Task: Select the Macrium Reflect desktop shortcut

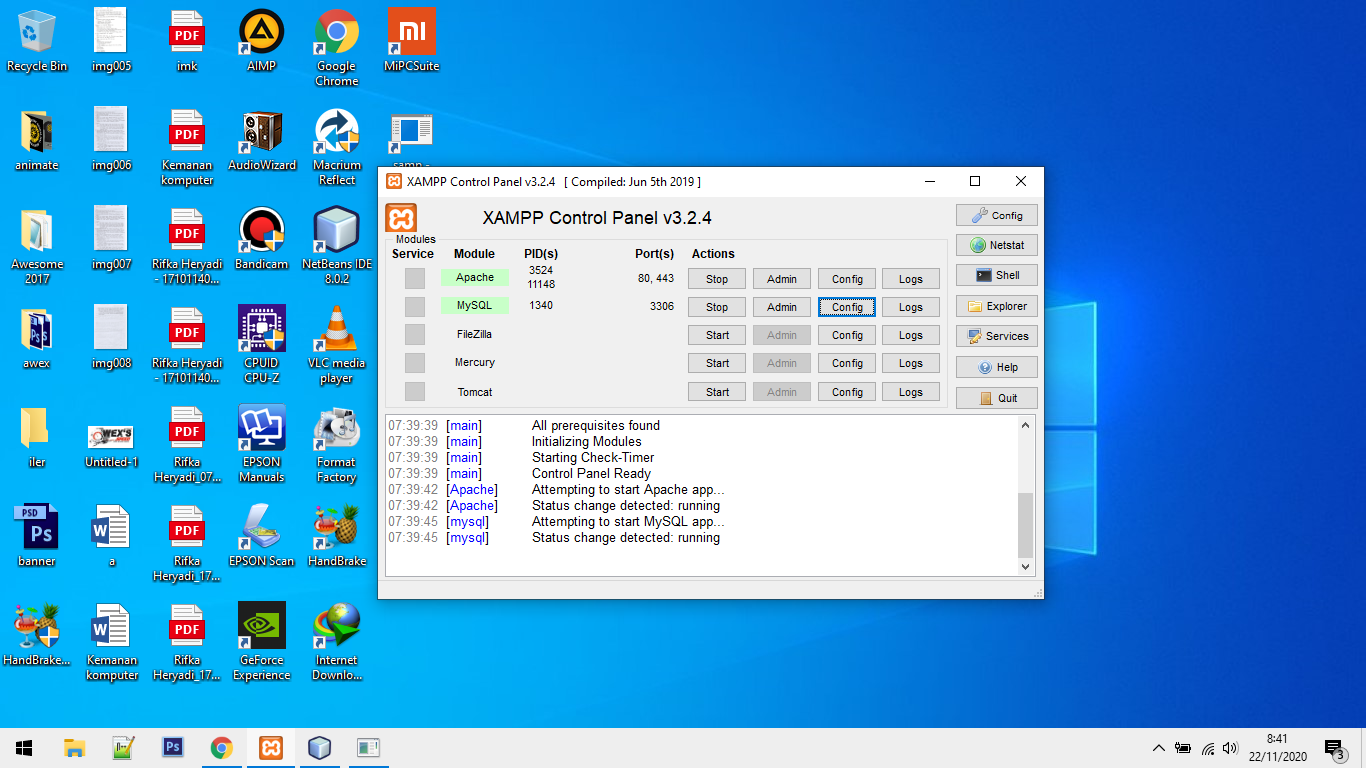Action: click(336, 147)
